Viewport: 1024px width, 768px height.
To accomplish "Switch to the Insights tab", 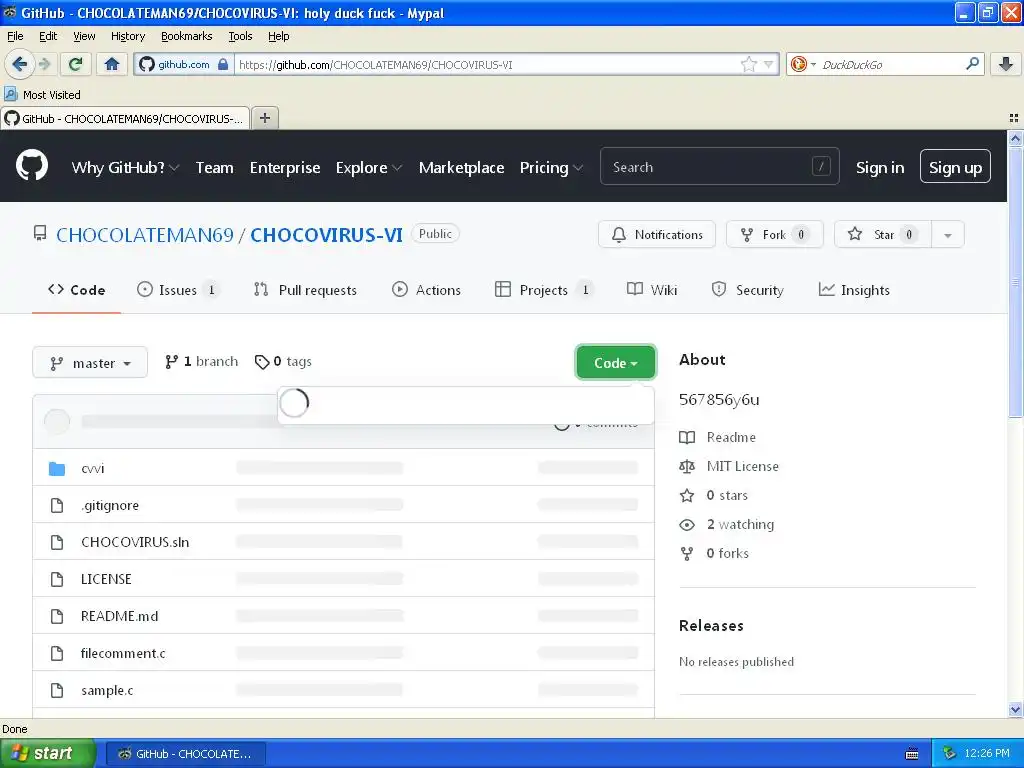I will tap(854, 289).
